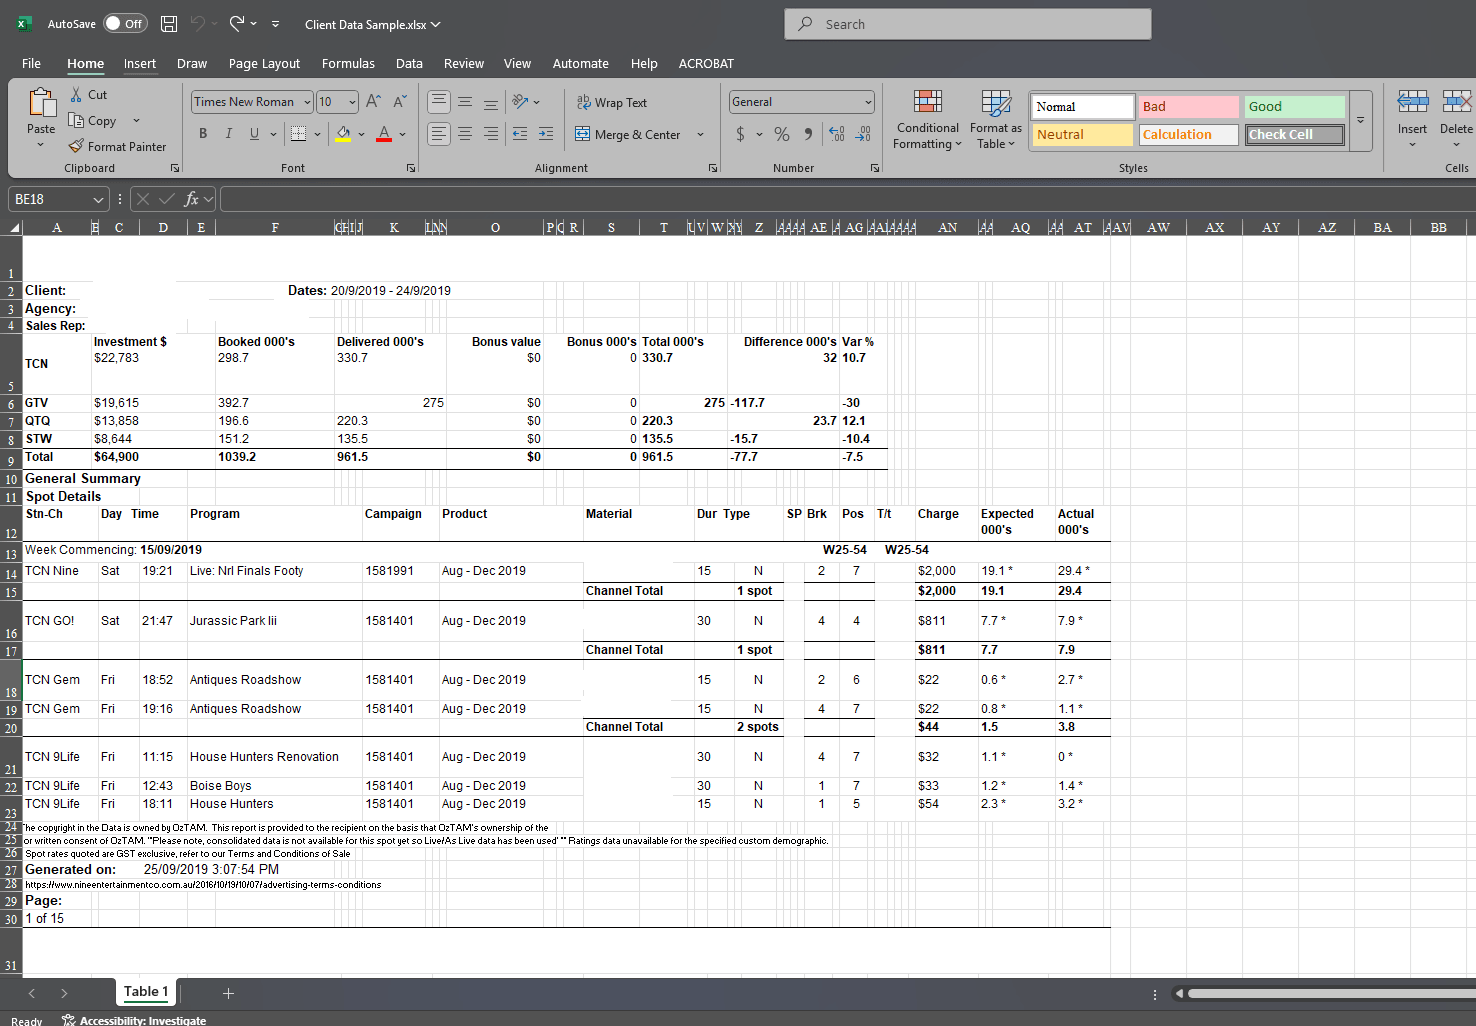Click the Center text alignment icon

465,133
